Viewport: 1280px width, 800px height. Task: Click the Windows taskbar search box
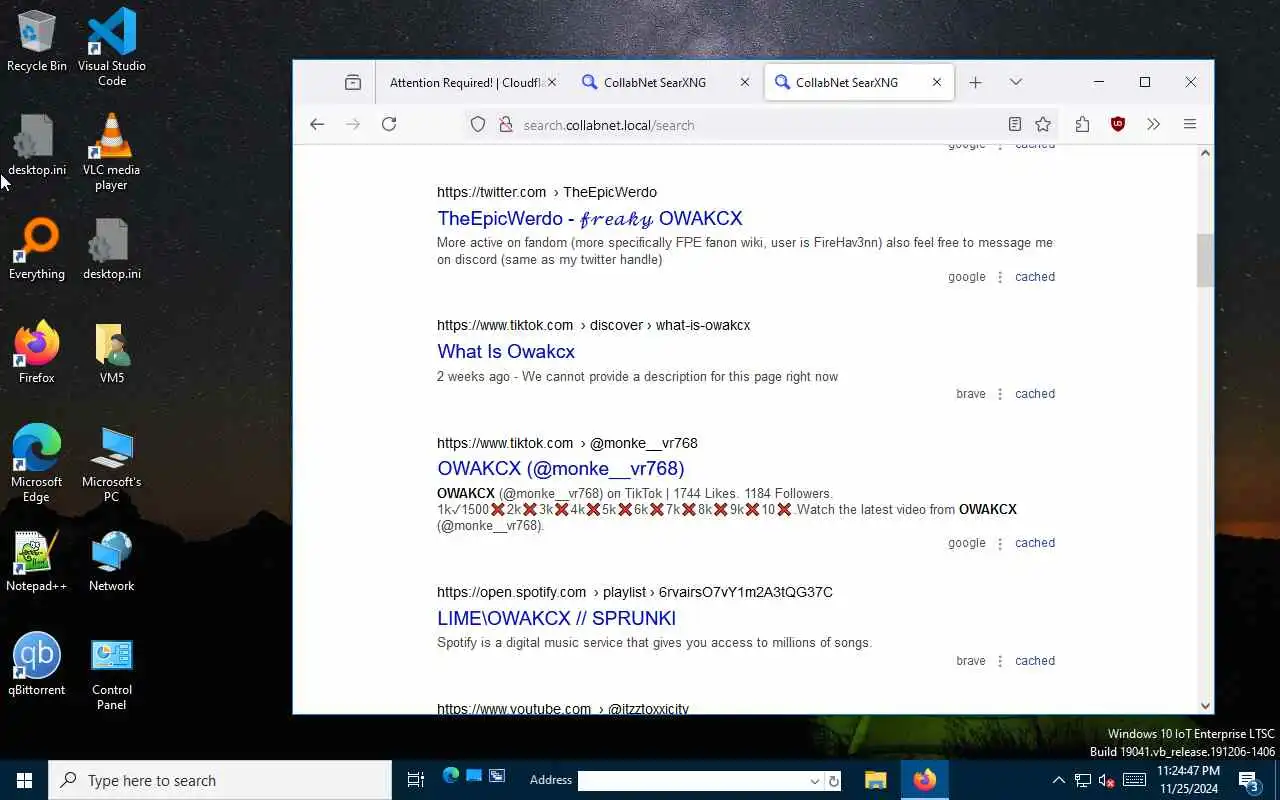220,780
